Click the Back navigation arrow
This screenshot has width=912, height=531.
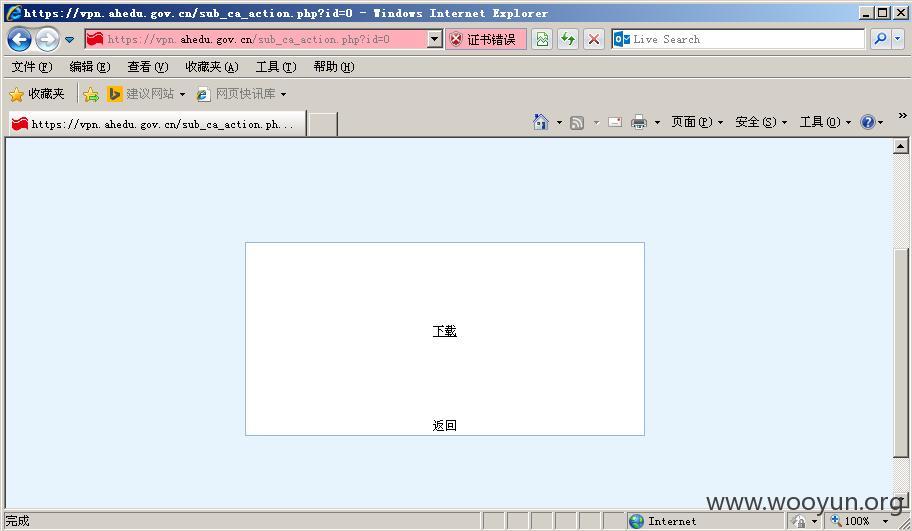tap(20, 40)
